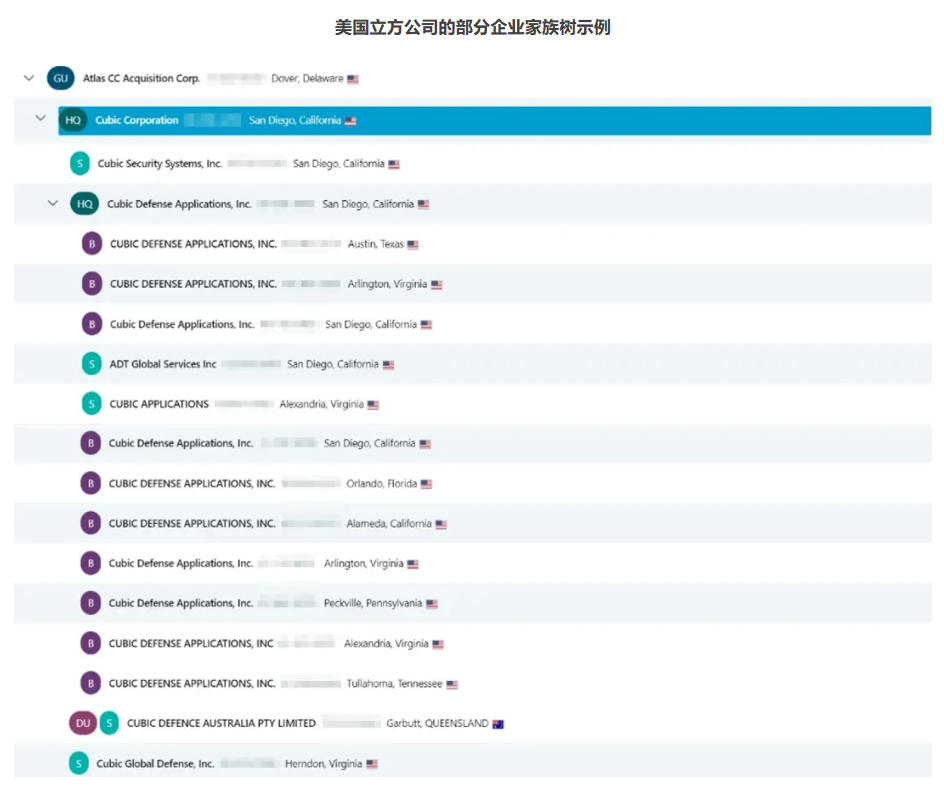944x799 pixels.
Task: Open CUBIC DEFENCE AUSTRALIA PTY LIMITED
Action: [222, 723]
